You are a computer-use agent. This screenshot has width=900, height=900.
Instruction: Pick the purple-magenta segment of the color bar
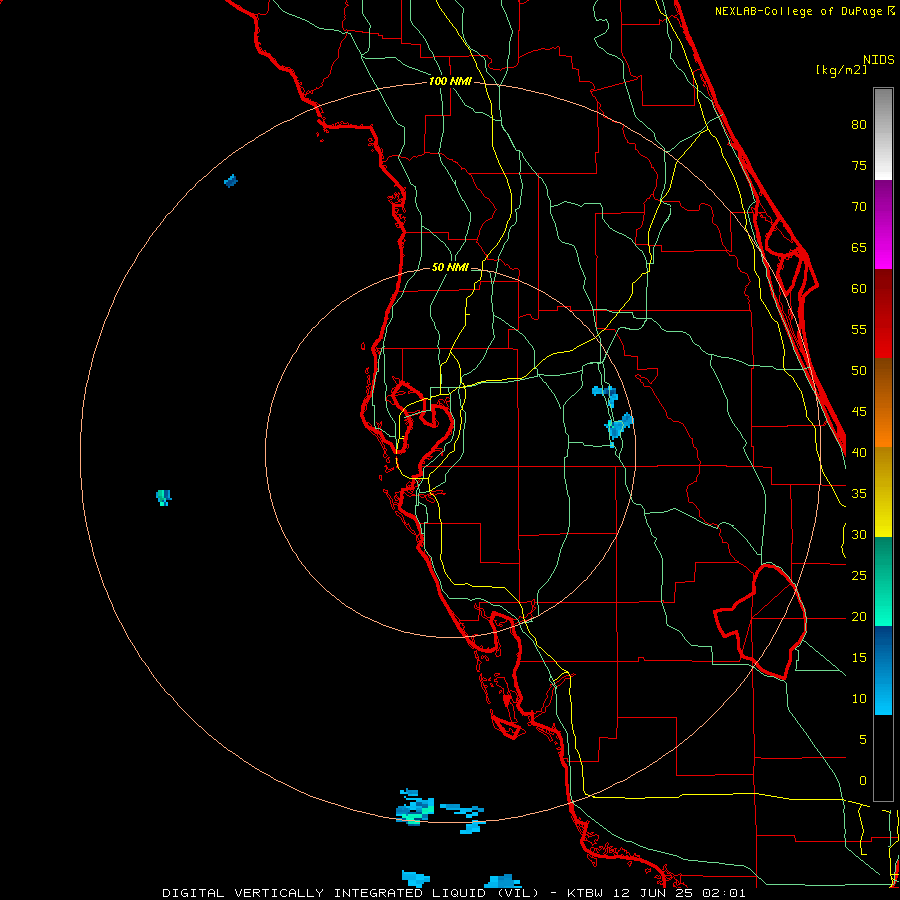coord(883,224)
